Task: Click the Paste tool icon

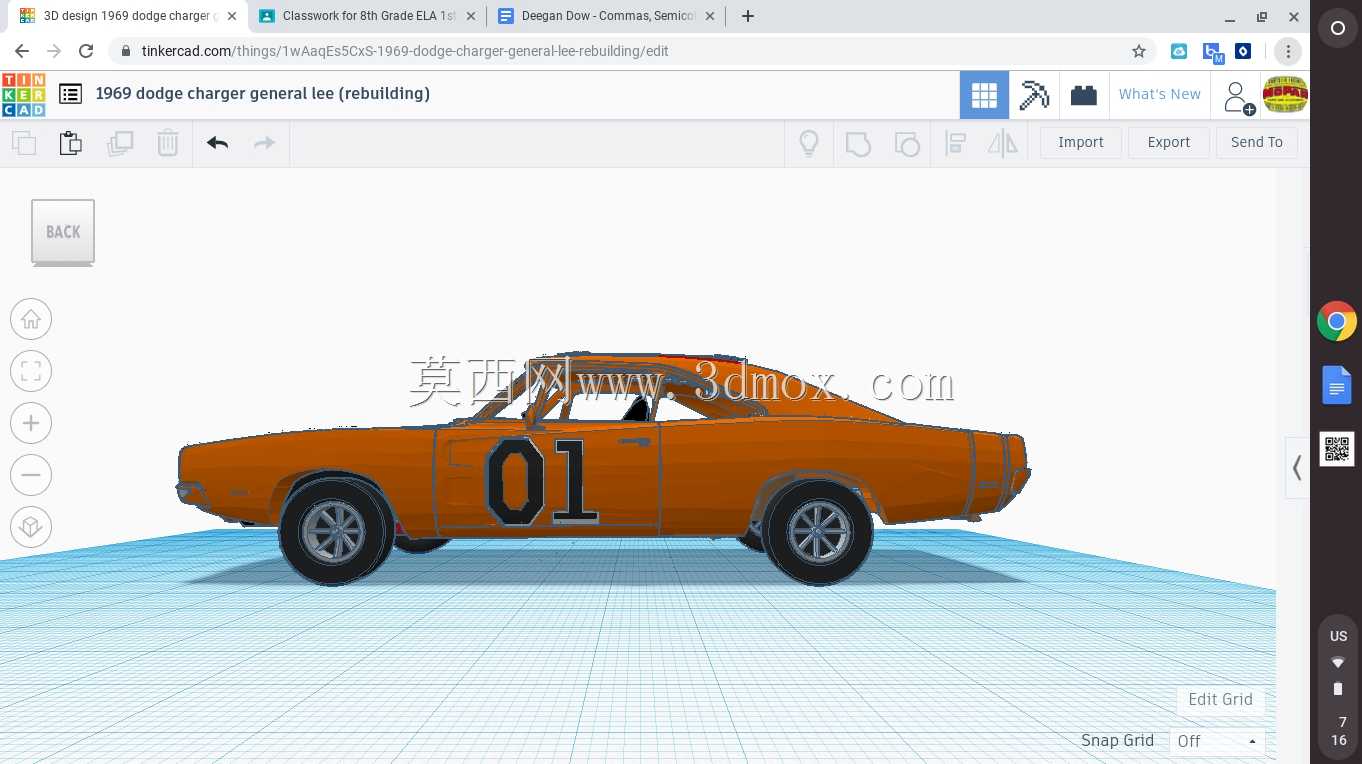Action: click(x=71, y=143)
